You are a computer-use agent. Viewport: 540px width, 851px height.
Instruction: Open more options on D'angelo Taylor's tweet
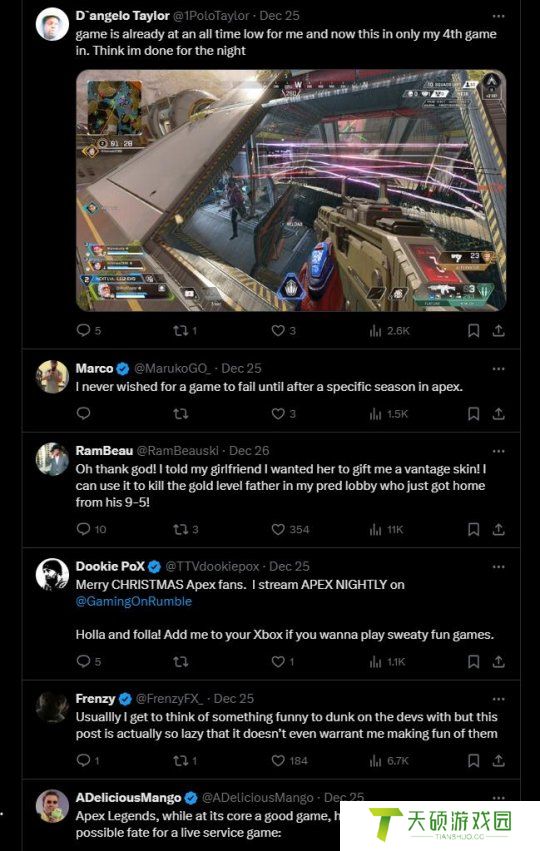coord(498,16)
